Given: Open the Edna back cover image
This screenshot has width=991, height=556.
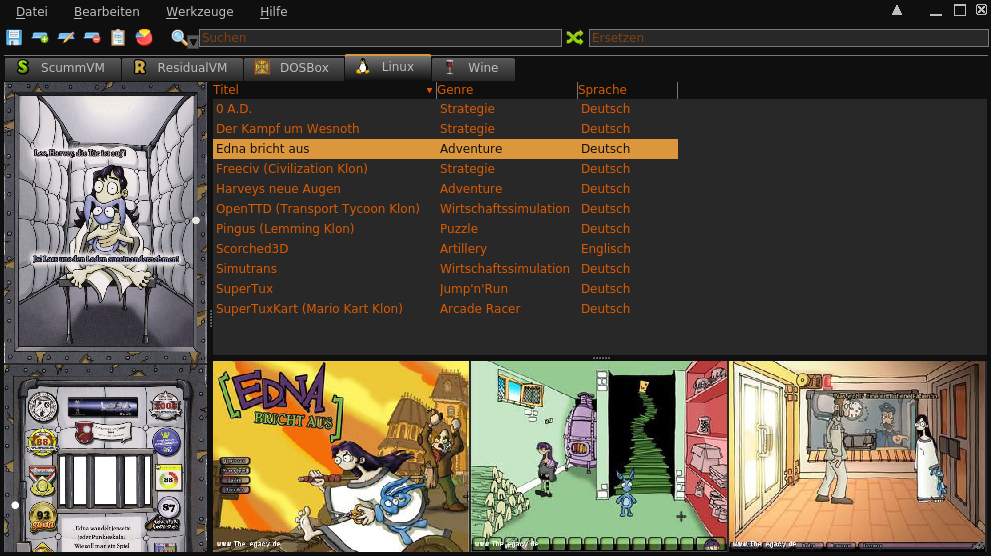Looking at the screenshot, I should tap(106, 459).
